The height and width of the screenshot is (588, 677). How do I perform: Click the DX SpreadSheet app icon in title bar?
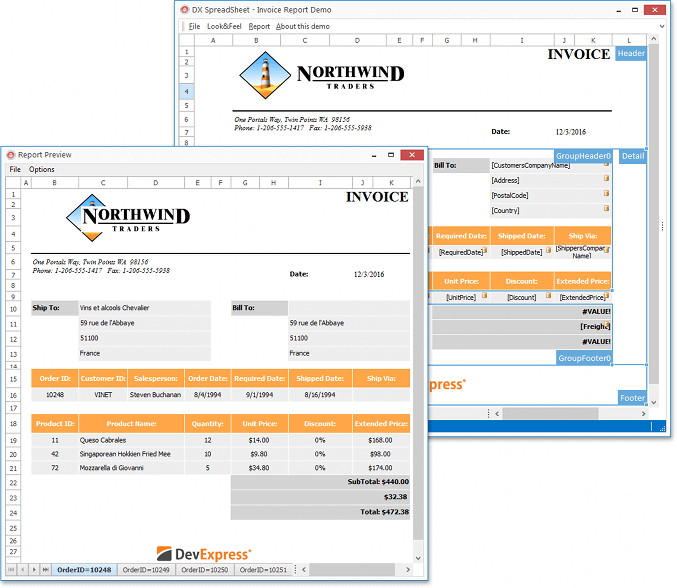[x=184, y=9]
